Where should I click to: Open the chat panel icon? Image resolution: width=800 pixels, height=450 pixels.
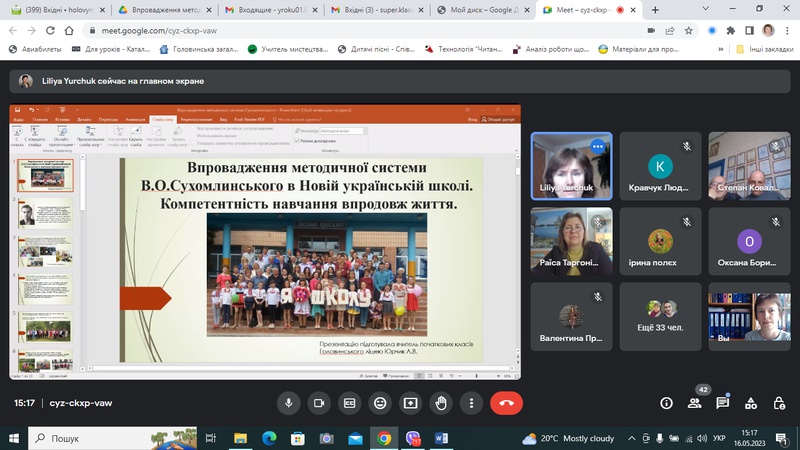click(722, 403)
